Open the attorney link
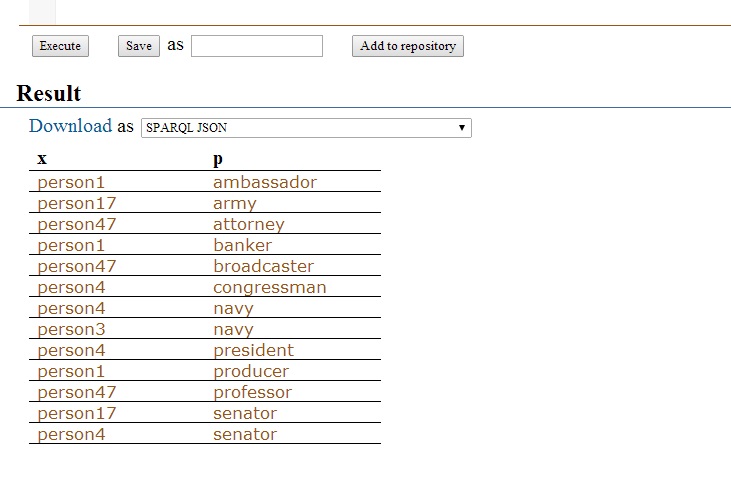The image size is (731, 479). coord(248,224)
